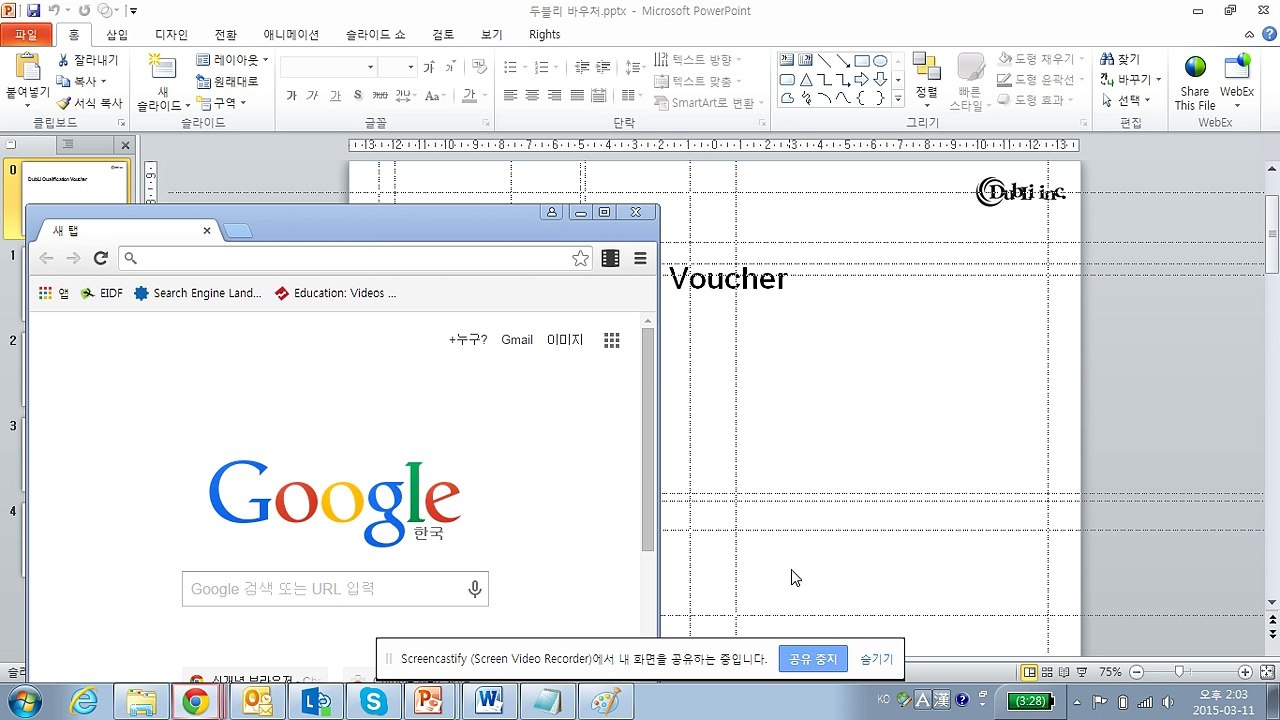Open Search Engine Land bookmark
1280x720 pixels.
pyautogui.click(x=197, y=293)
